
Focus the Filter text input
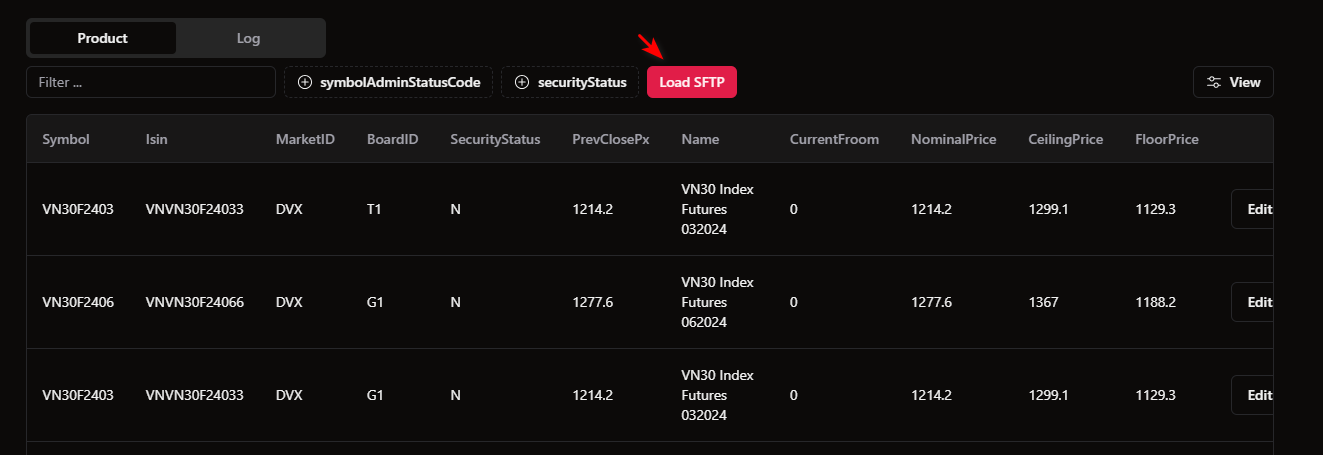pos(151,82)
